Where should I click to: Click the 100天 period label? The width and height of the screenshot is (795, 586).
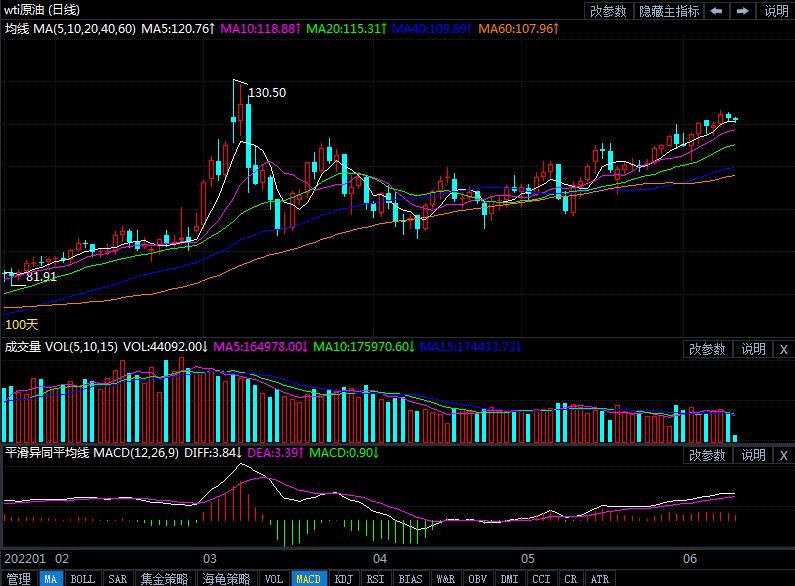(22, 324)
